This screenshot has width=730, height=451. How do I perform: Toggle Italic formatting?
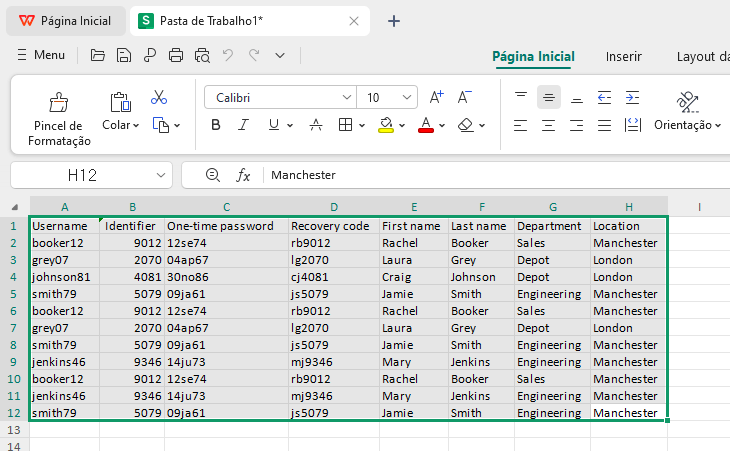[x=245, y=125]
